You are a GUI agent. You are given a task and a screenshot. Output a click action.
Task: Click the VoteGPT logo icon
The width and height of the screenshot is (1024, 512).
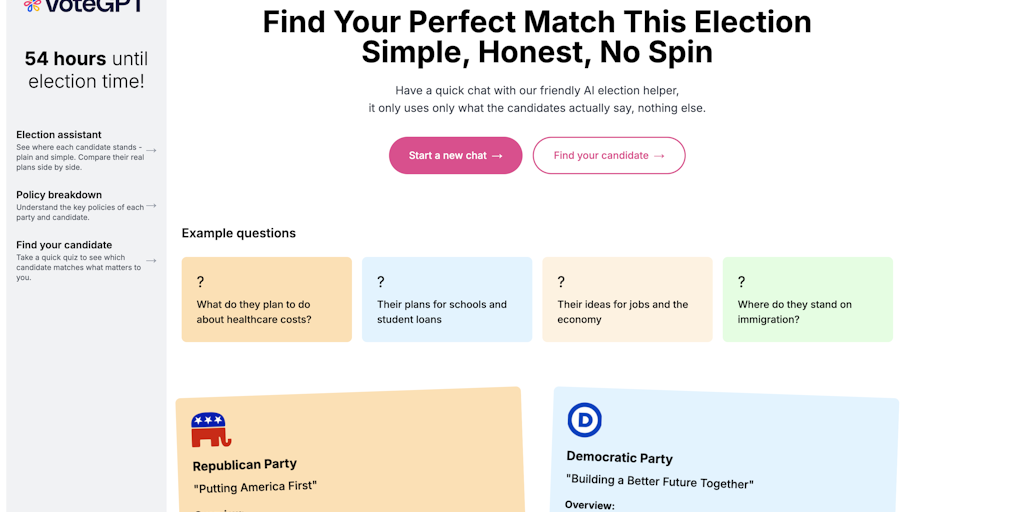click(x=32, y=5)
